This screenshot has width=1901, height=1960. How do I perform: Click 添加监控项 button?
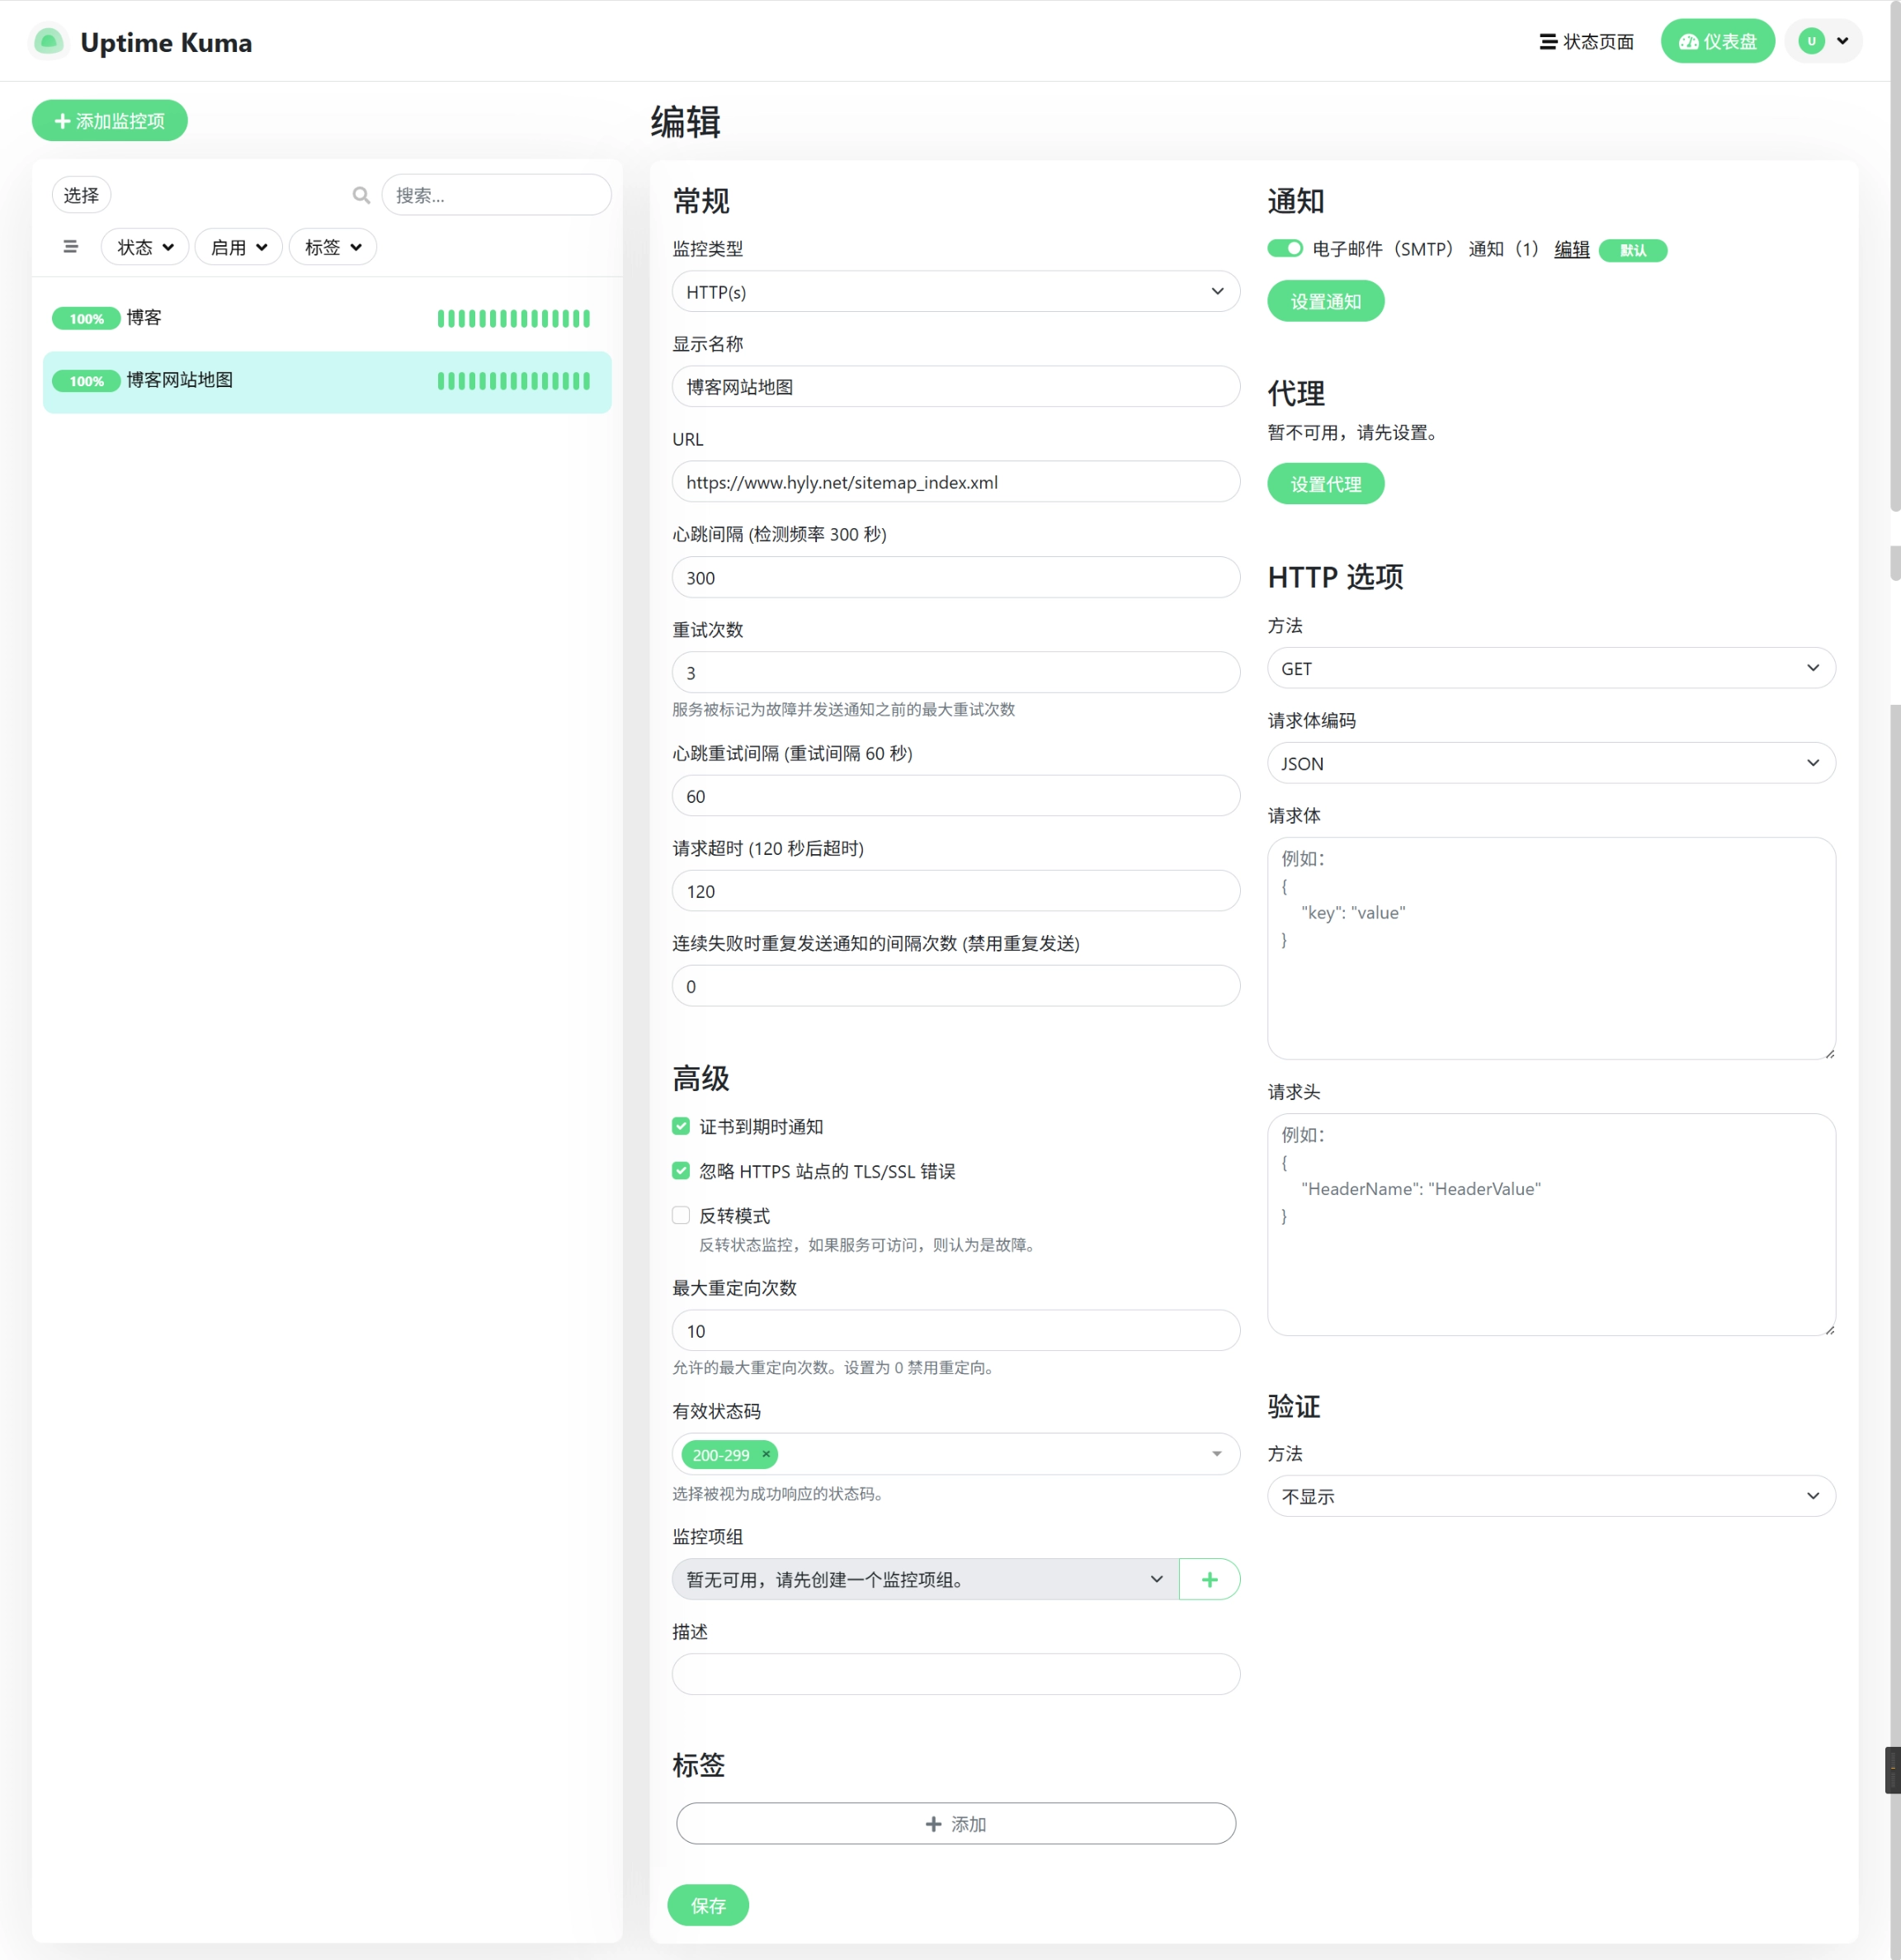coord(110,120)
